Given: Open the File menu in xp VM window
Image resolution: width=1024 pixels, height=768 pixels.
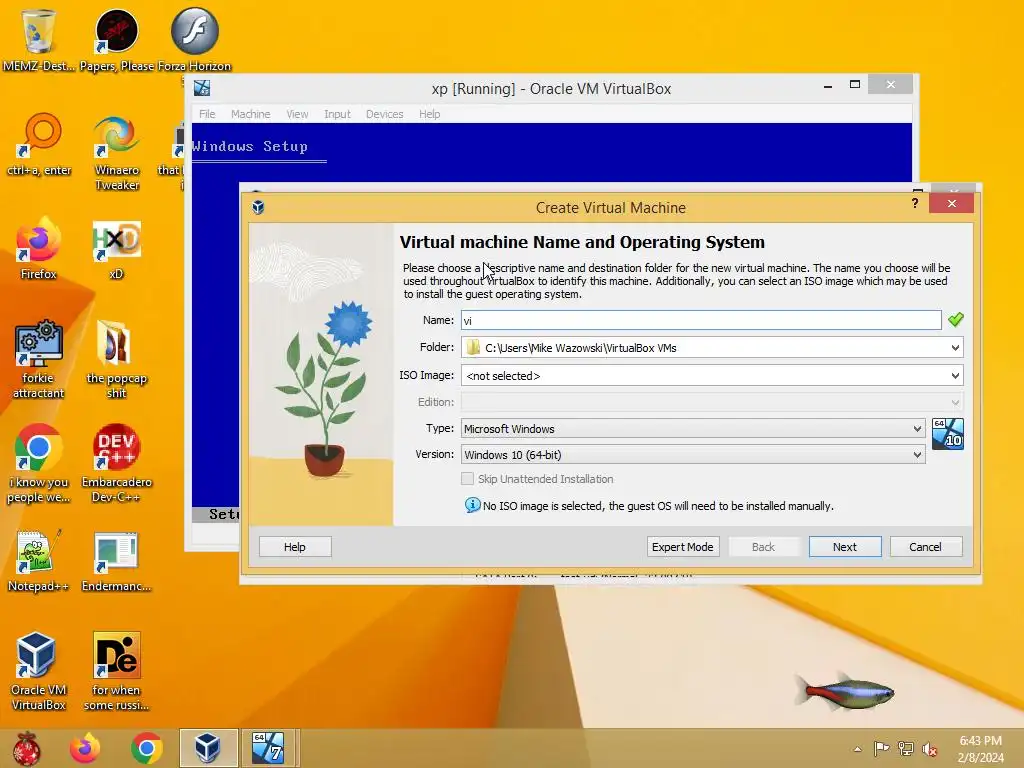Looking at the screenshot, I should tap(207, 114).
